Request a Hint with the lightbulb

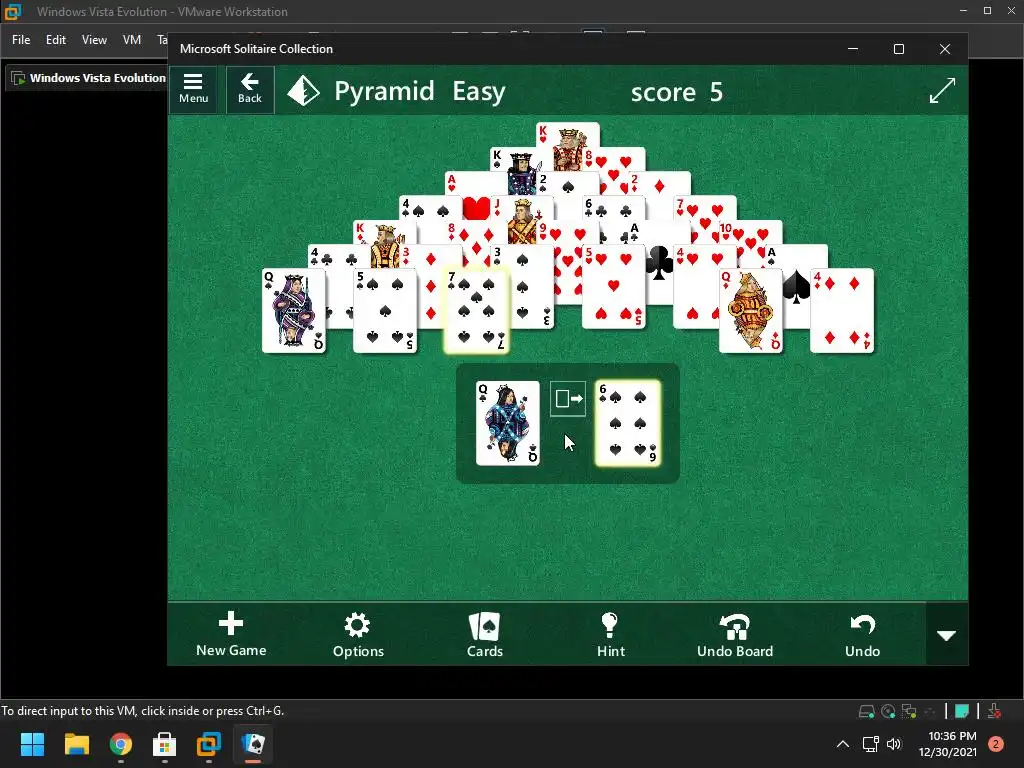point(611,634)
